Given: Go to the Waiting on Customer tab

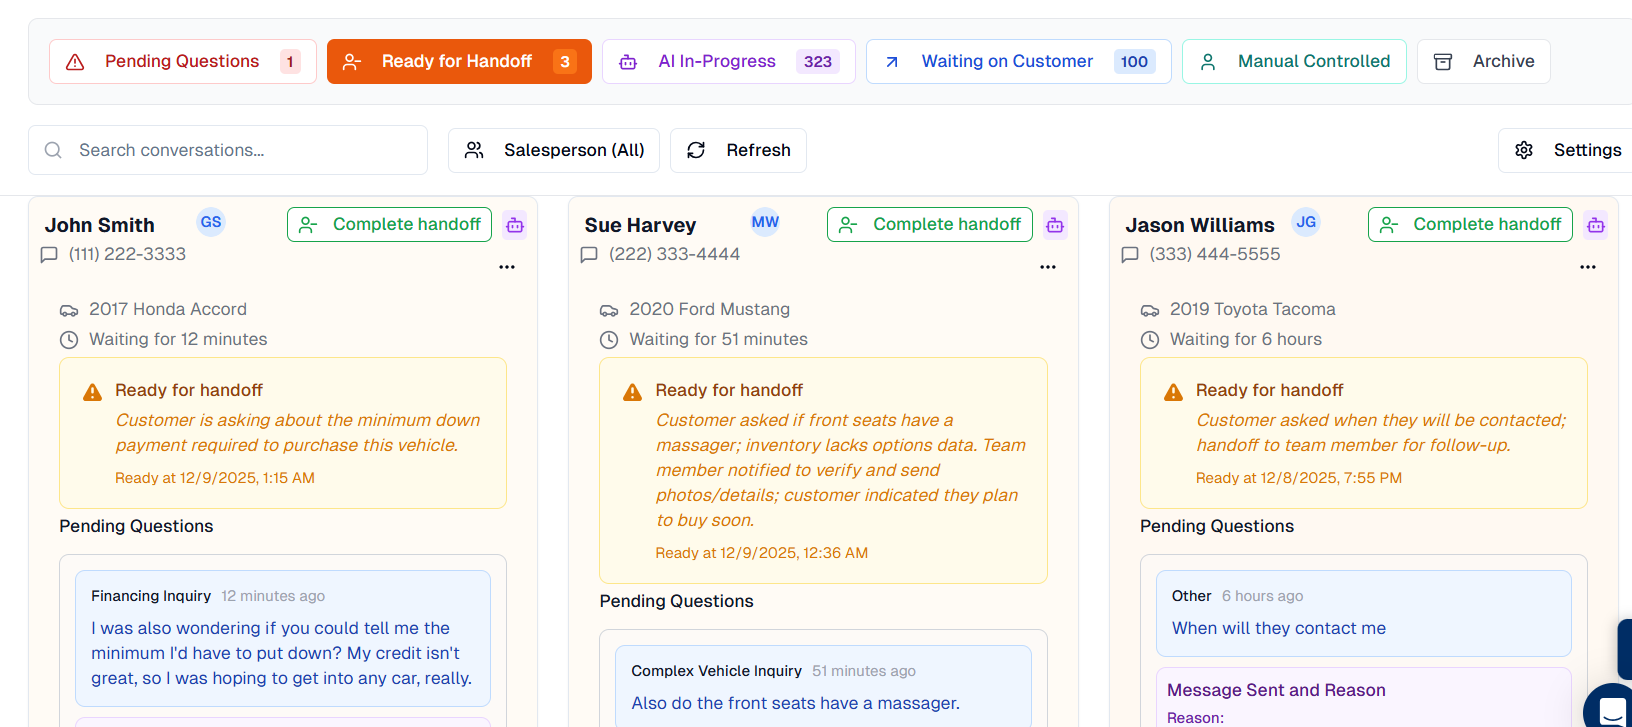Looking at the screenshot, I should point(1018,62).
